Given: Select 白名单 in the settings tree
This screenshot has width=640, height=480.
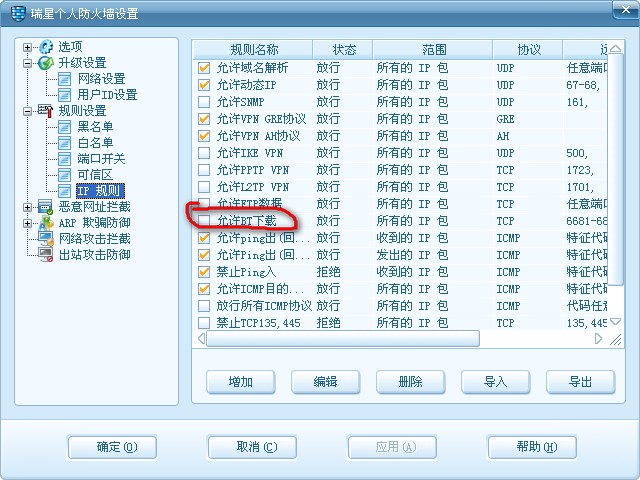Looking at the screenshot, I should point(95,143).
